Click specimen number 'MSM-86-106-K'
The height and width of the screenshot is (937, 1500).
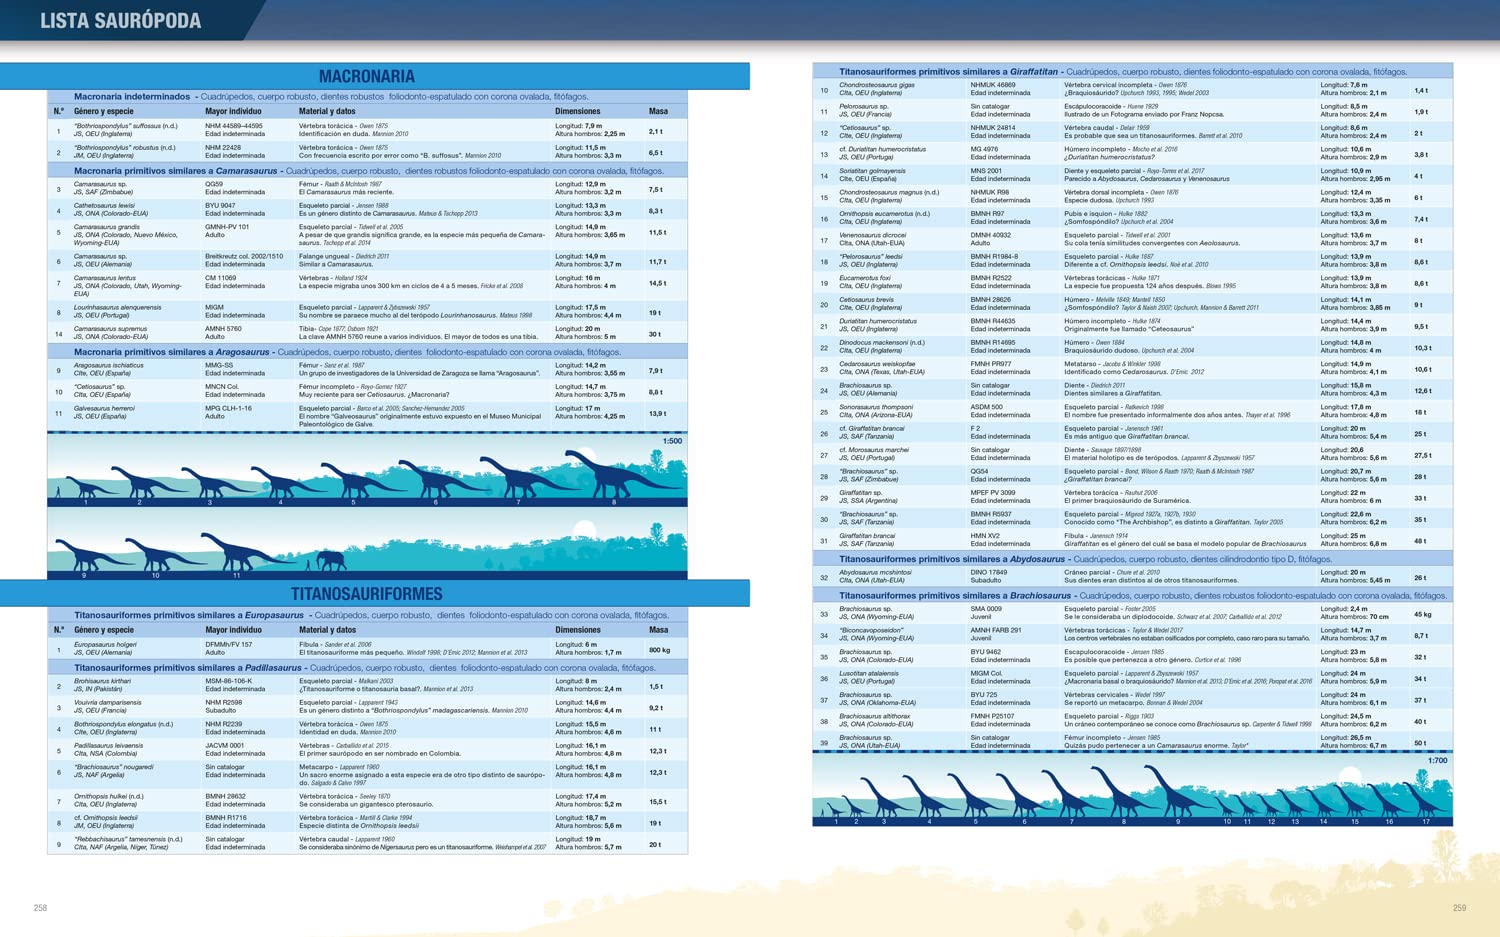coord(229,681)
